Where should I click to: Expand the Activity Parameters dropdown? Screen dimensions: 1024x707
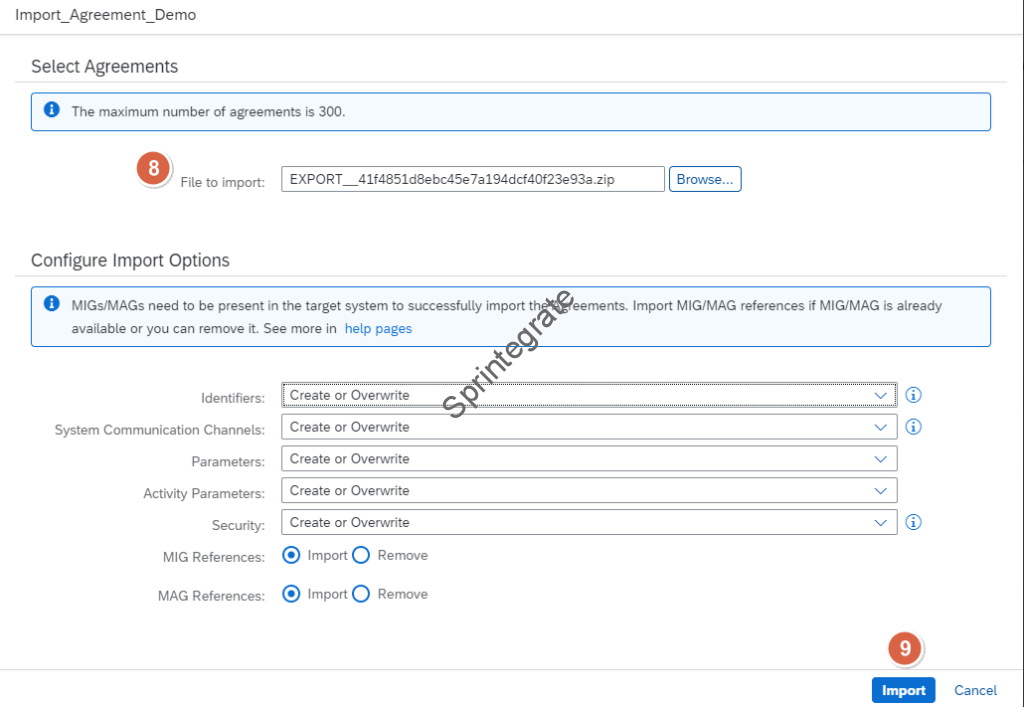coord(589,491)
